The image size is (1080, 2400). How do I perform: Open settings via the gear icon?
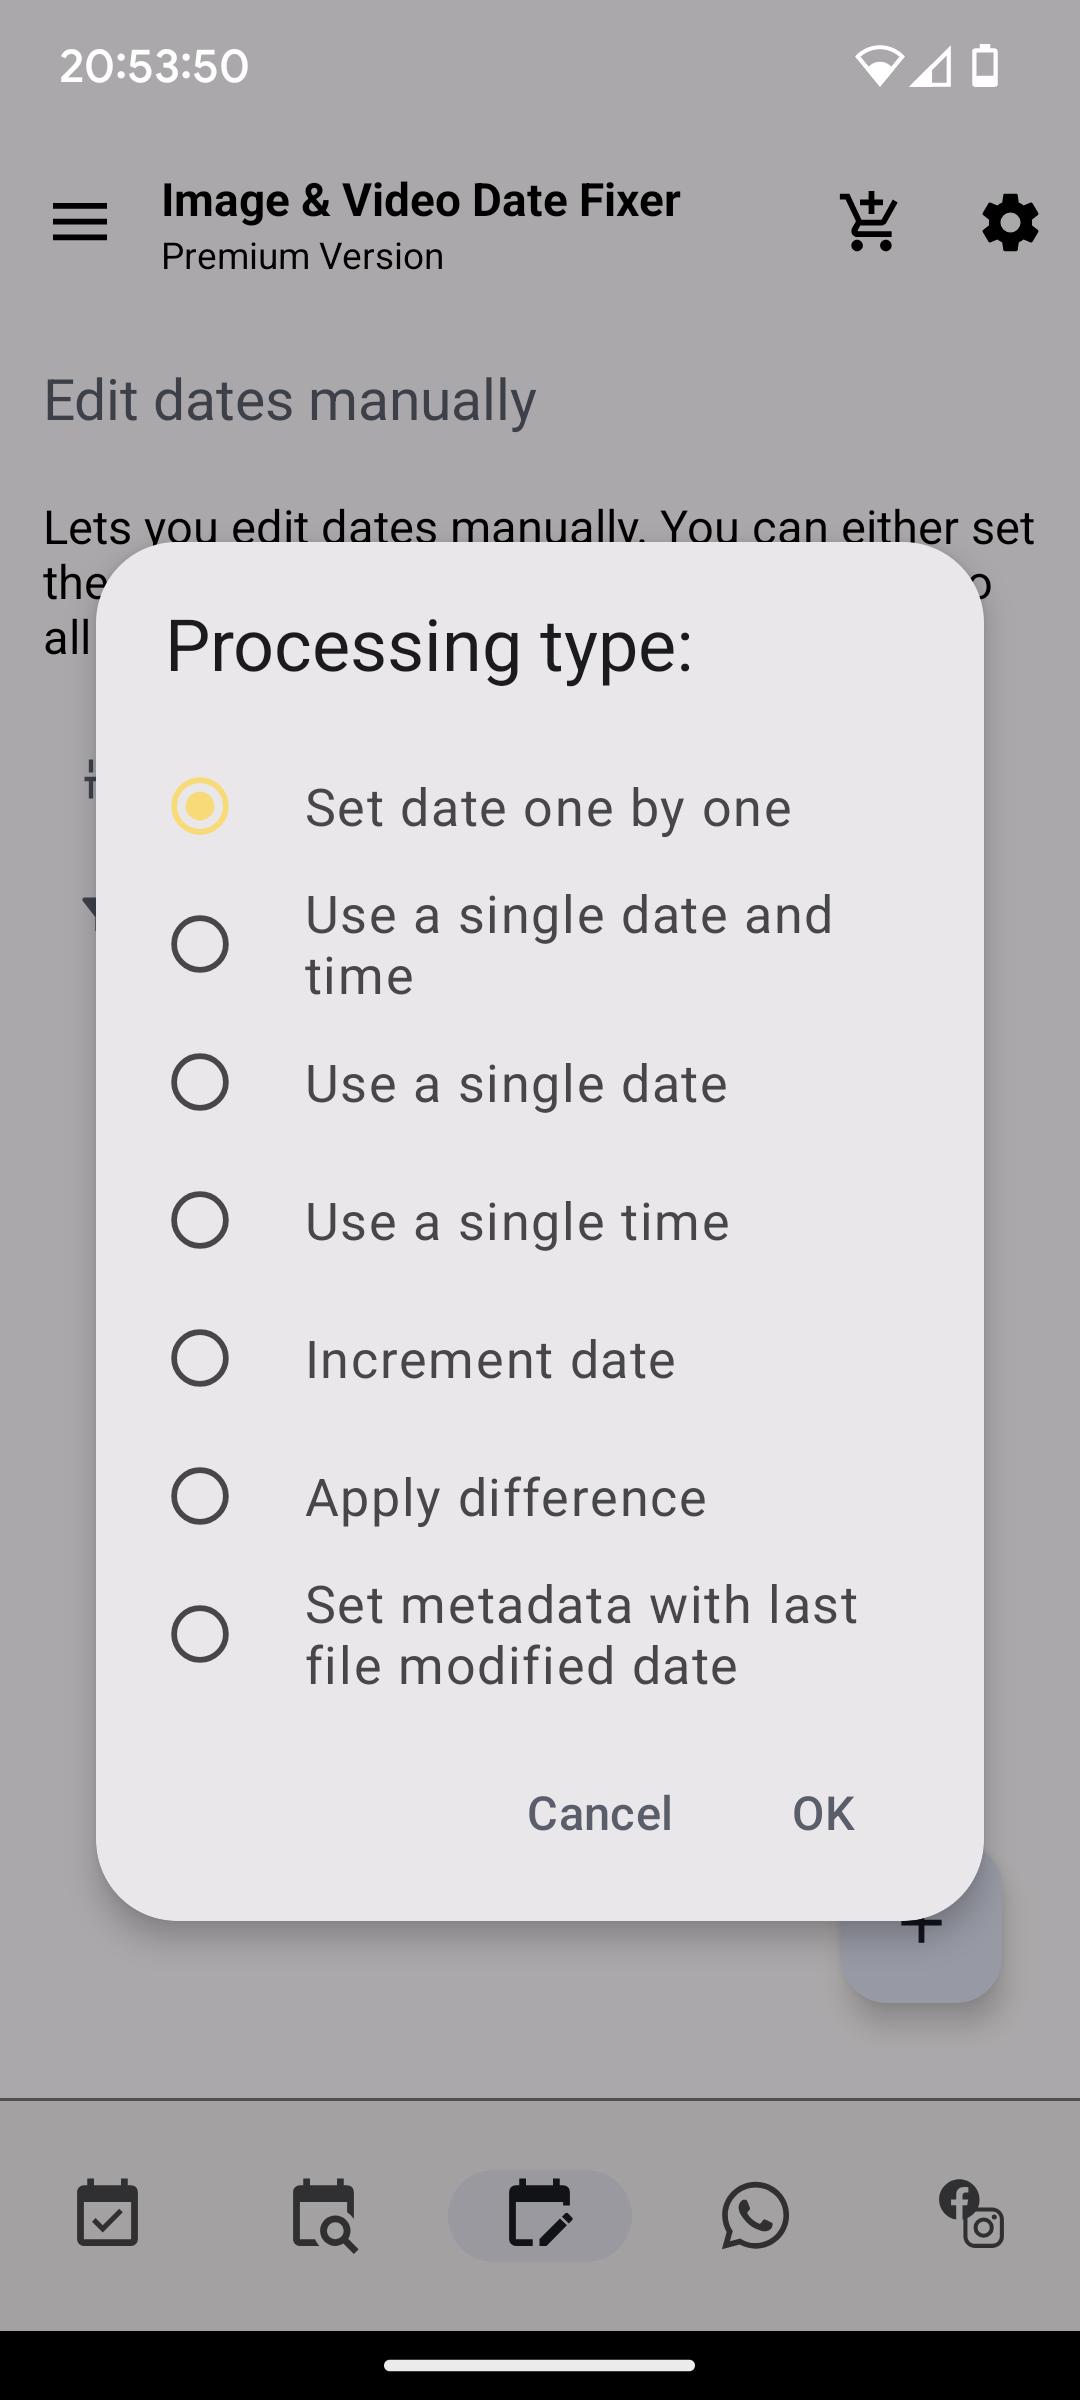click(x=1009, y=222)
